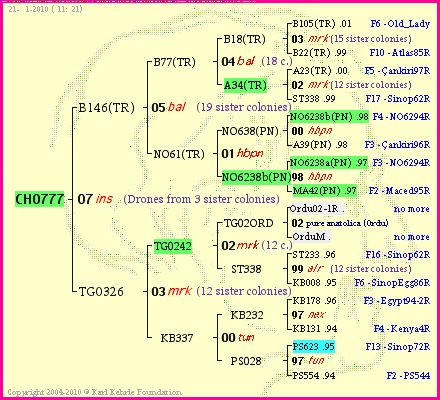Select the B18(TR) node

tap(244, 39)
